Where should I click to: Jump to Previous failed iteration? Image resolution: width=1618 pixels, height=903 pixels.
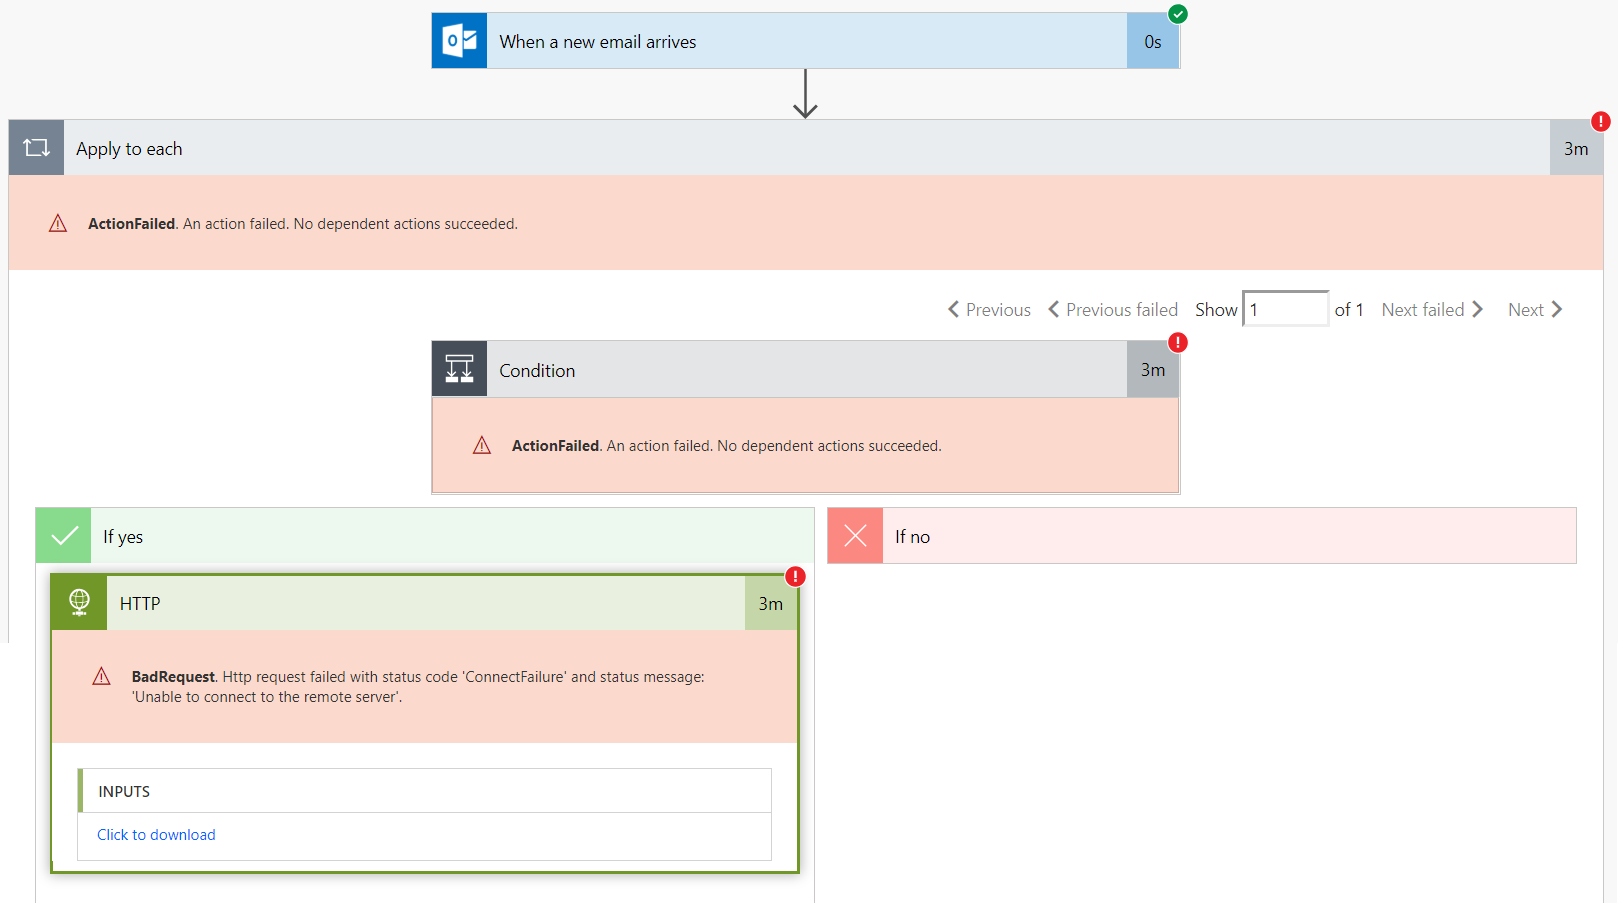pyautogui.click(x=1112, y=310)
